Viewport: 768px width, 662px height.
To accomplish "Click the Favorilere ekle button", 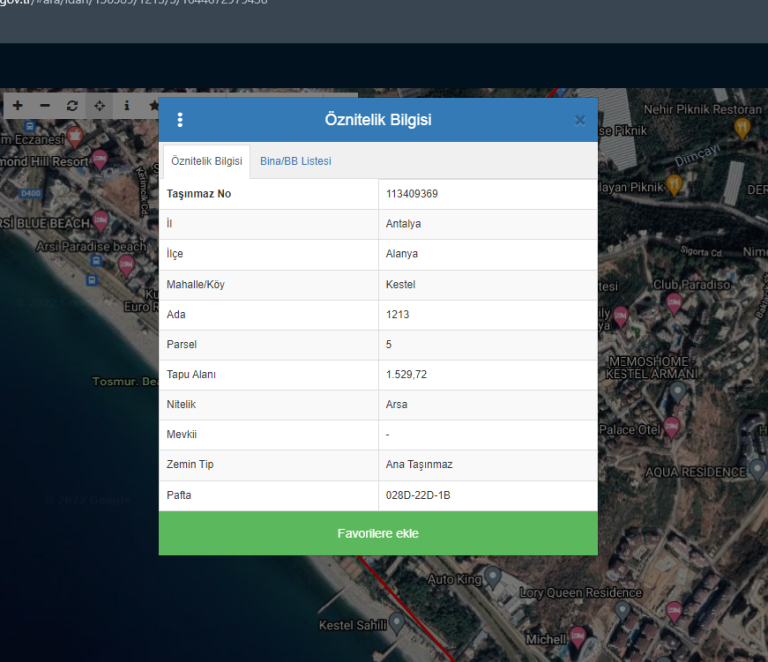I will coord(378,533).
